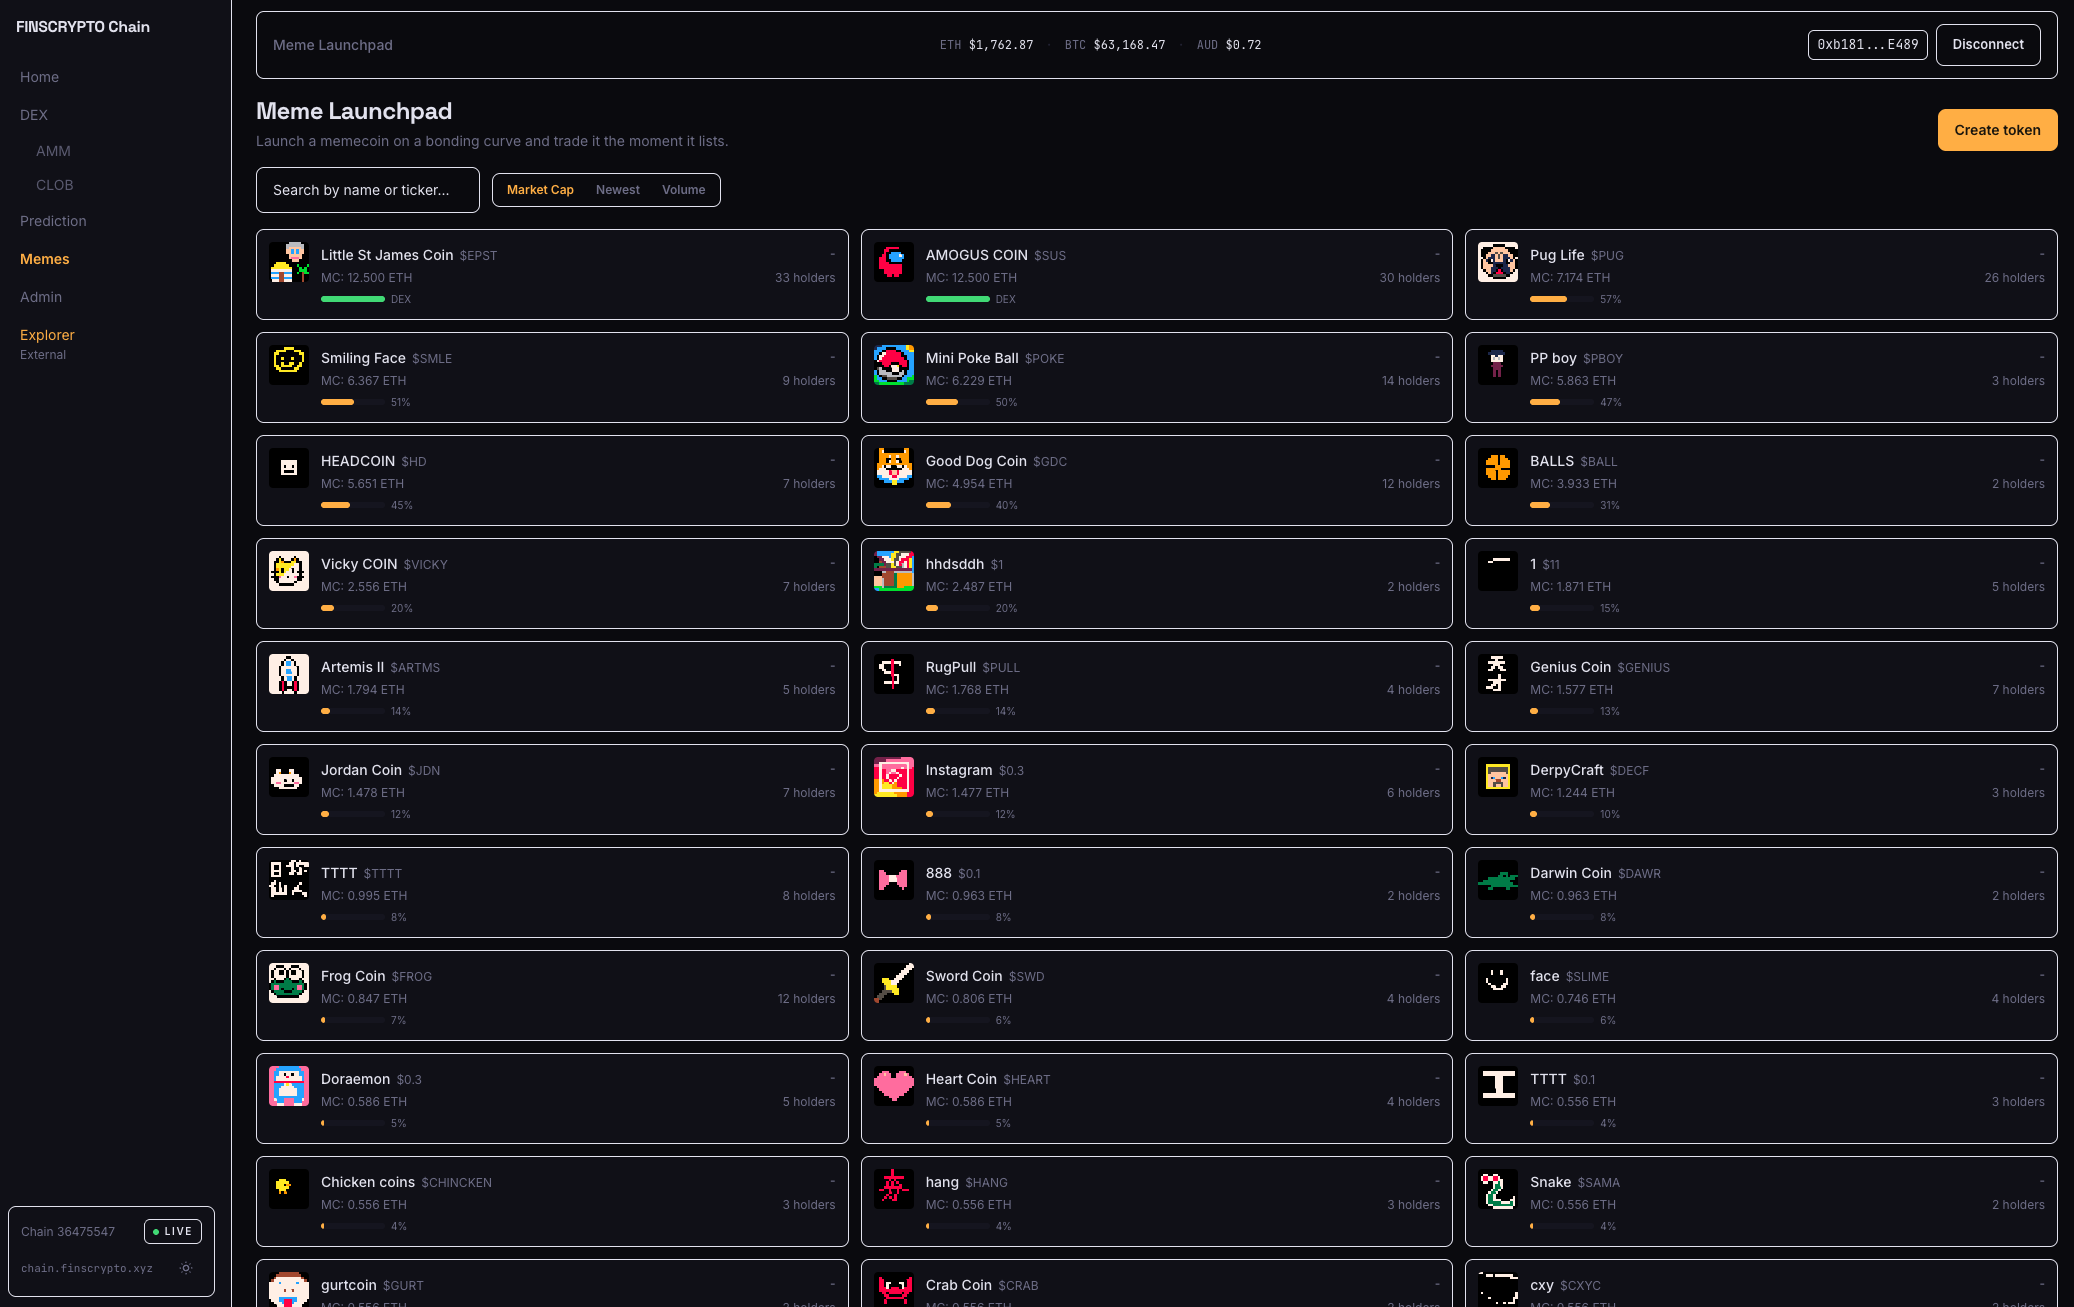Click the TTTT $0.1 token icon
Image resolution: width=2074 pixels, height=1307 pixels.
[1498, 1086]
